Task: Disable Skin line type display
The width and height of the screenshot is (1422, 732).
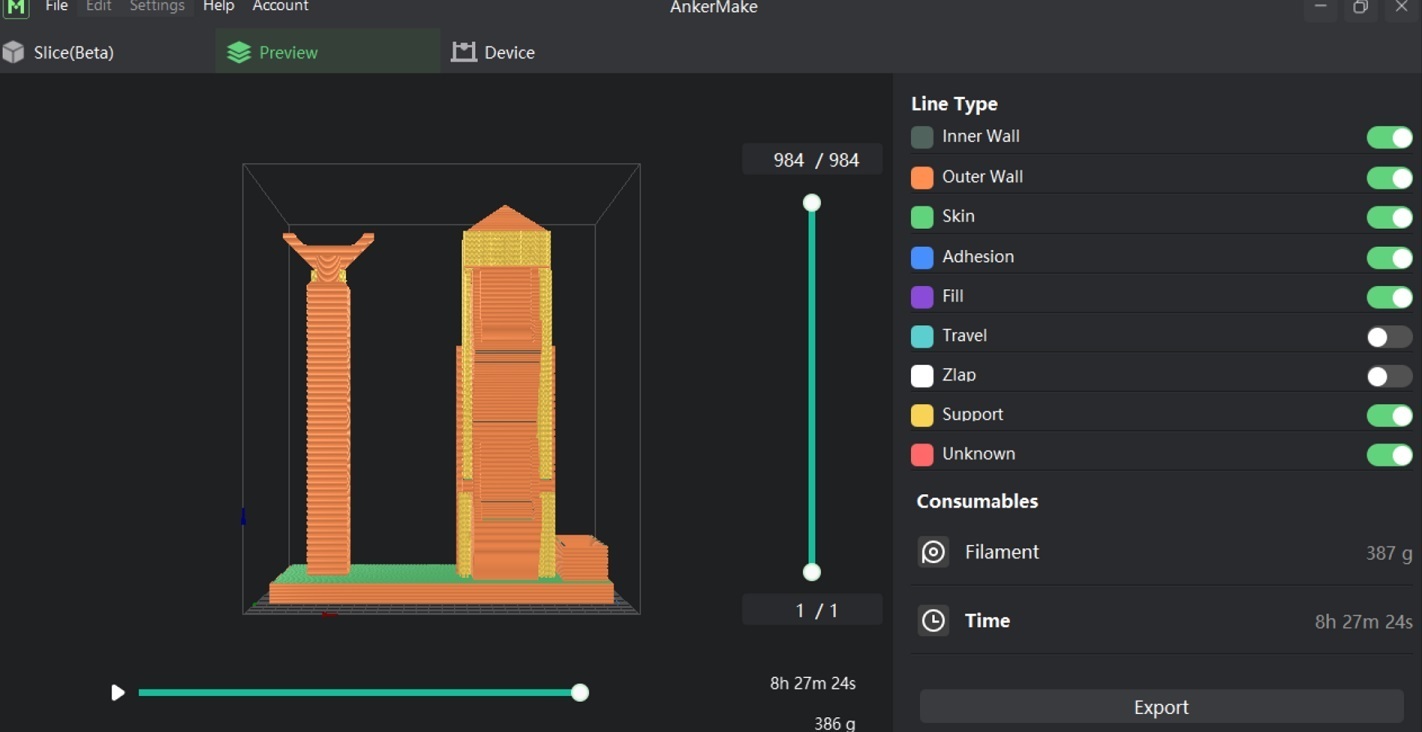Action: coord(1389,217)
